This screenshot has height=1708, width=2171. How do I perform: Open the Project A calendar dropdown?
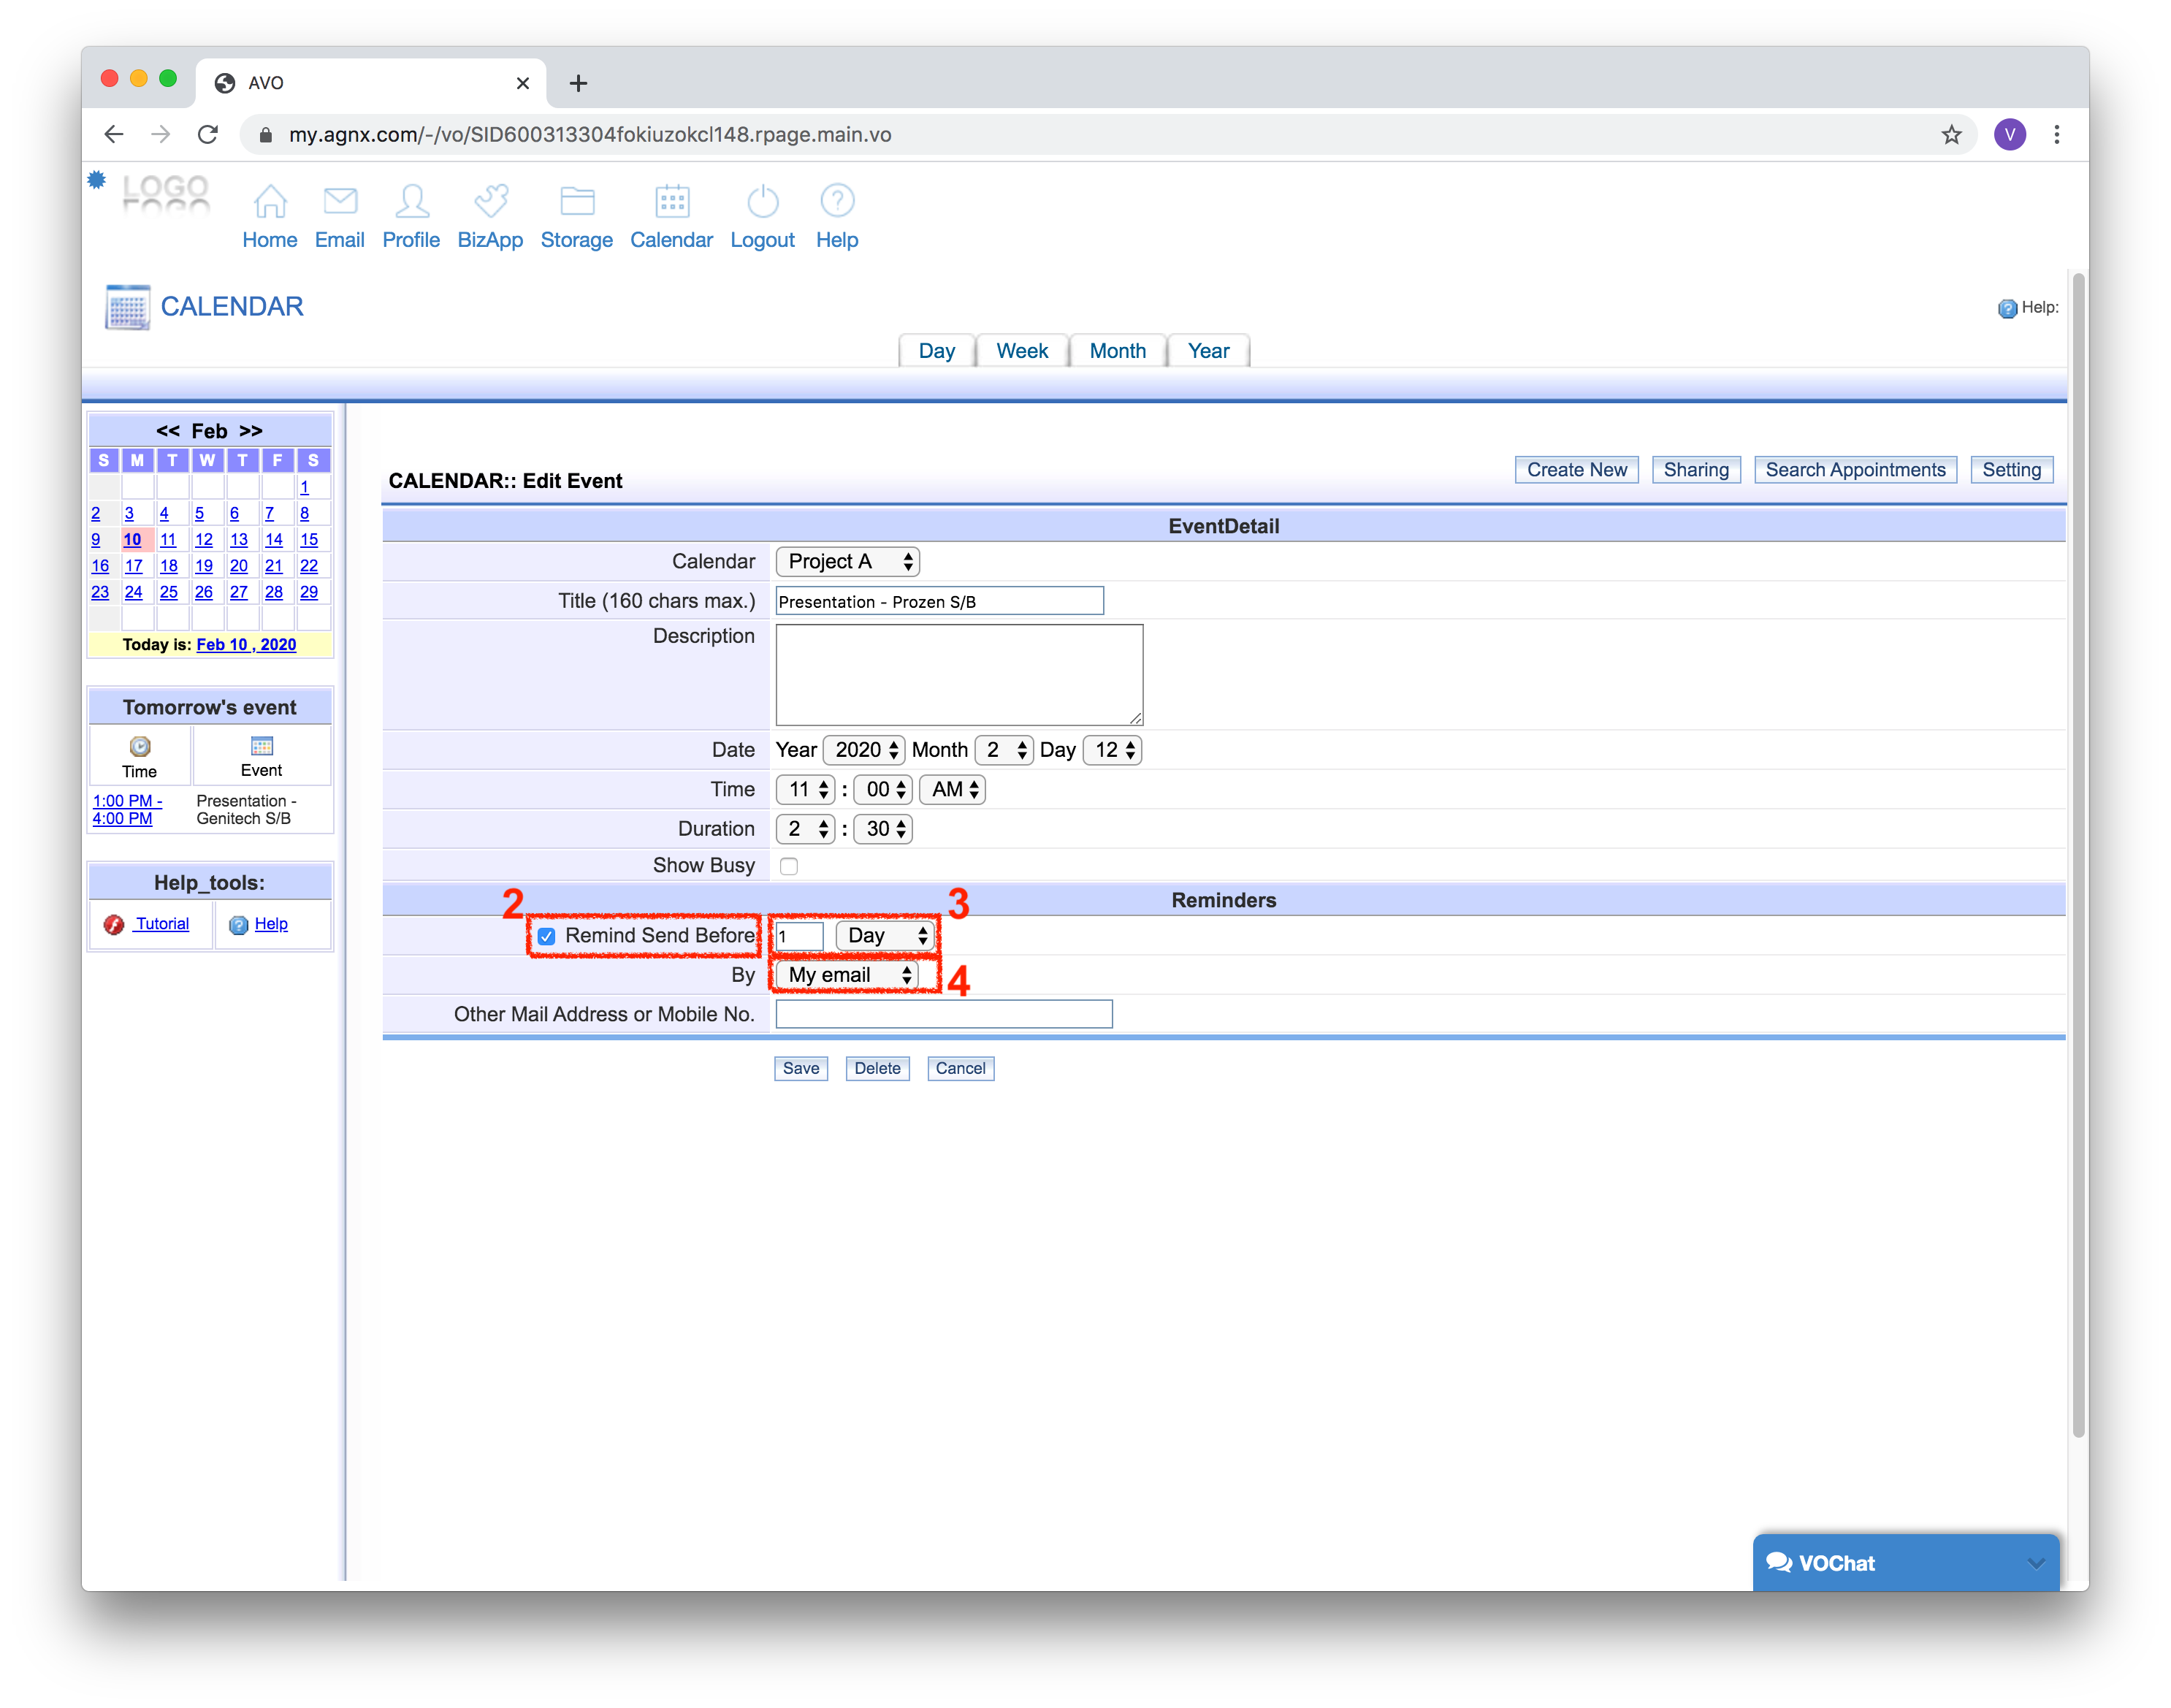pyautogui.click(x=847, y=562)
